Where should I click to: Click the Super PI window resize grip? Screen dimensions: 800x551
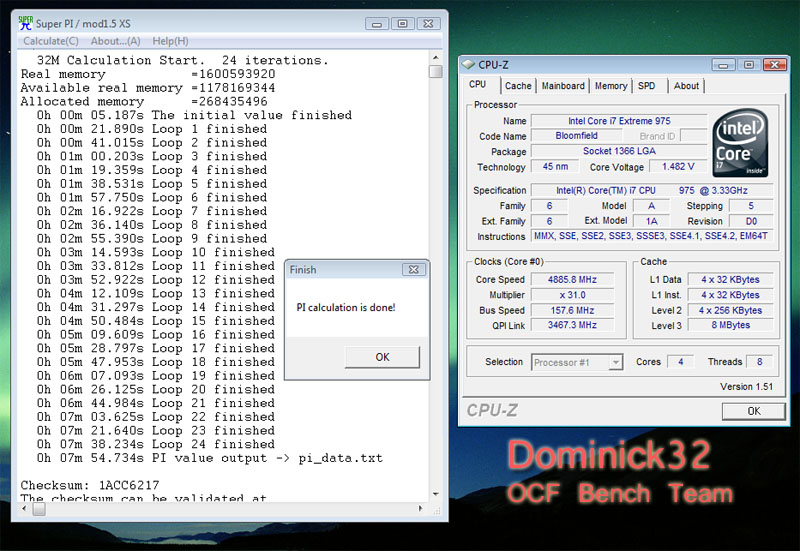click(437, 510)
